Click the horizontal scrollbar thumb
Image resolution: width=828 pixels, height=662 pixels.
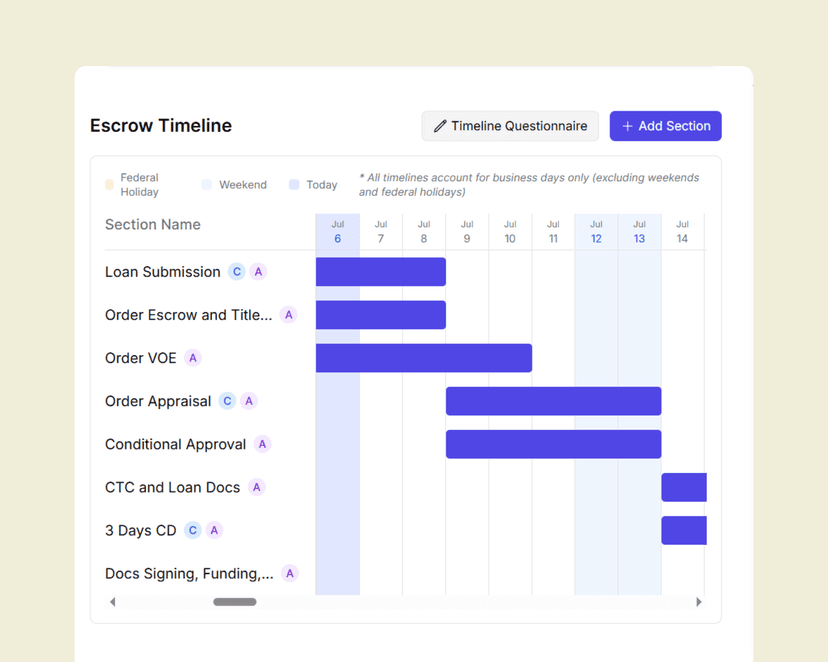235,602
